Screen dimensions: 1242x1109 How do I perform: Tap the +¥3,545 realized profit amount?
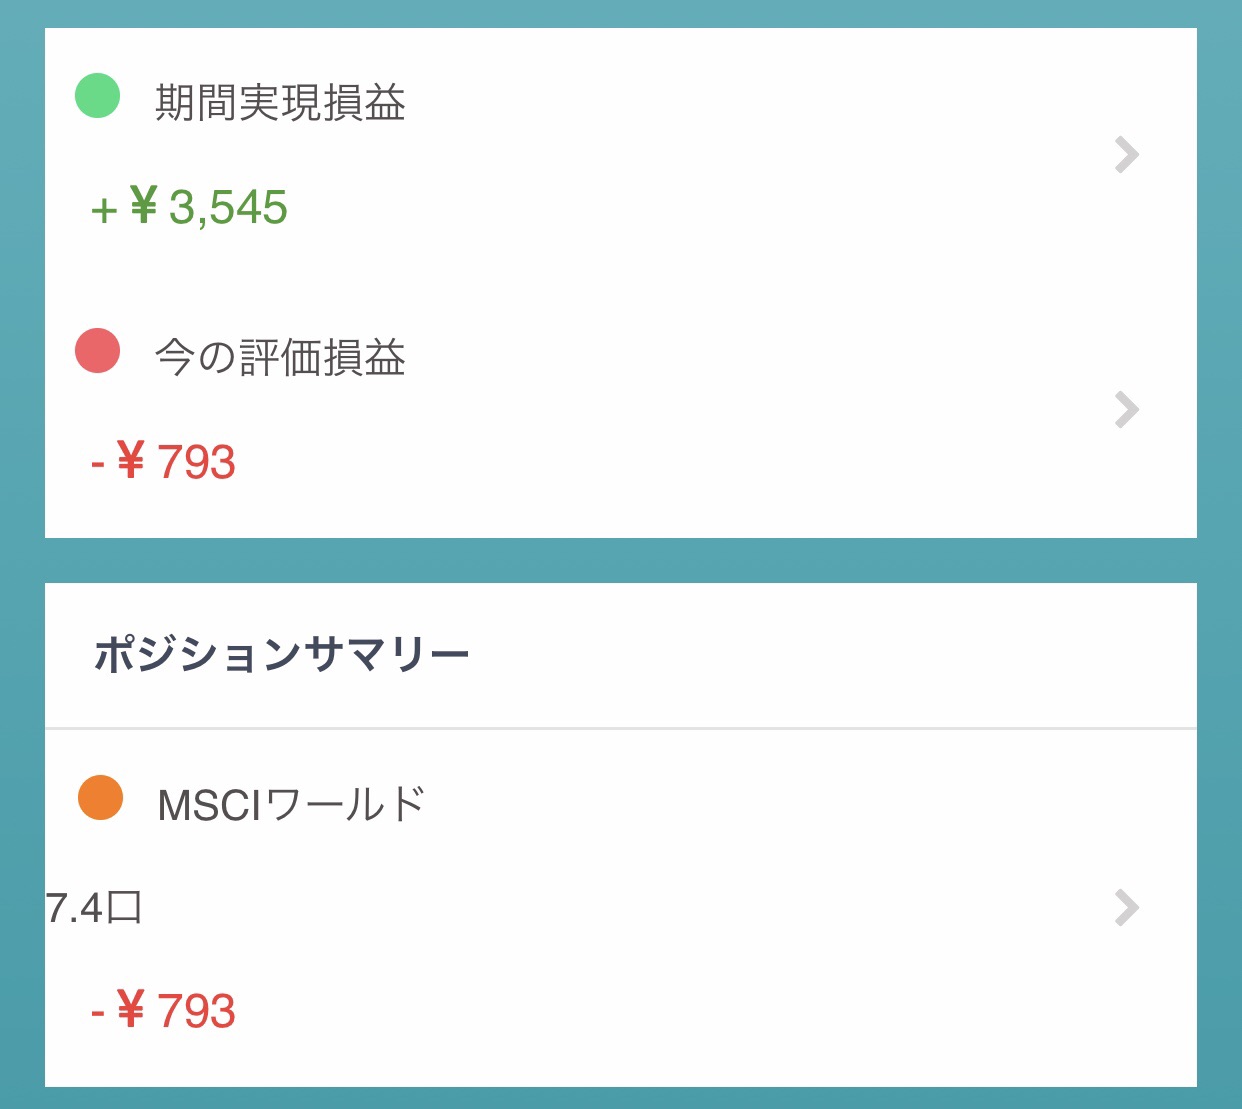[190, 208]
